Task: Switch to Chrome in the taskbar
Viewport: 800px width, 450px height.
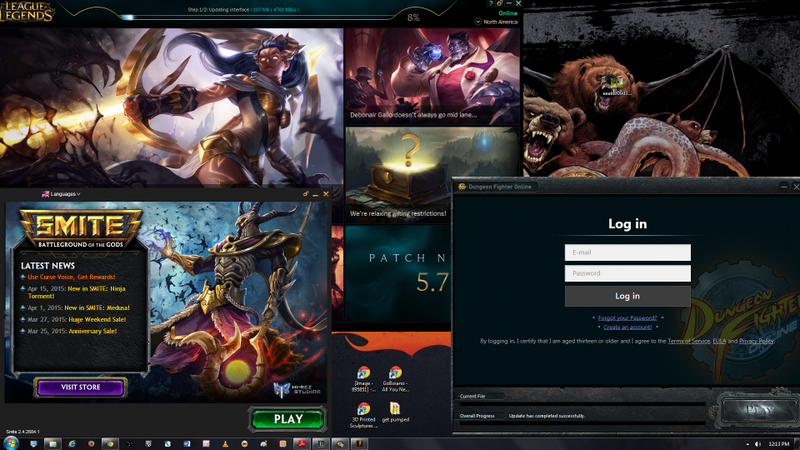Action: [110, 444]
